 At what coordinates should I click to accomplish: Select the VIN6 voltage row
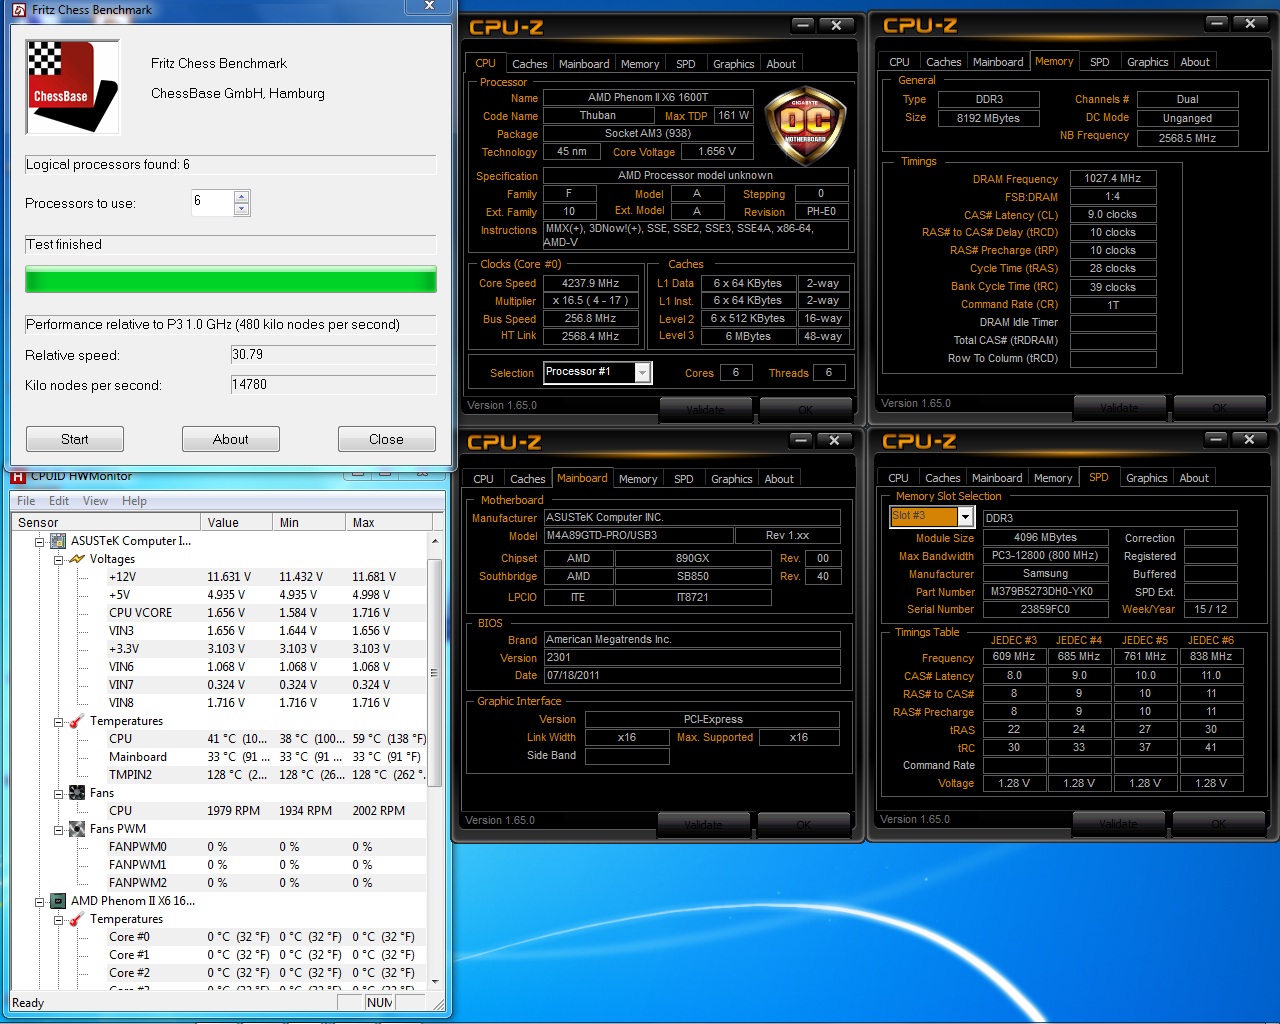click(x=267, y=667)
